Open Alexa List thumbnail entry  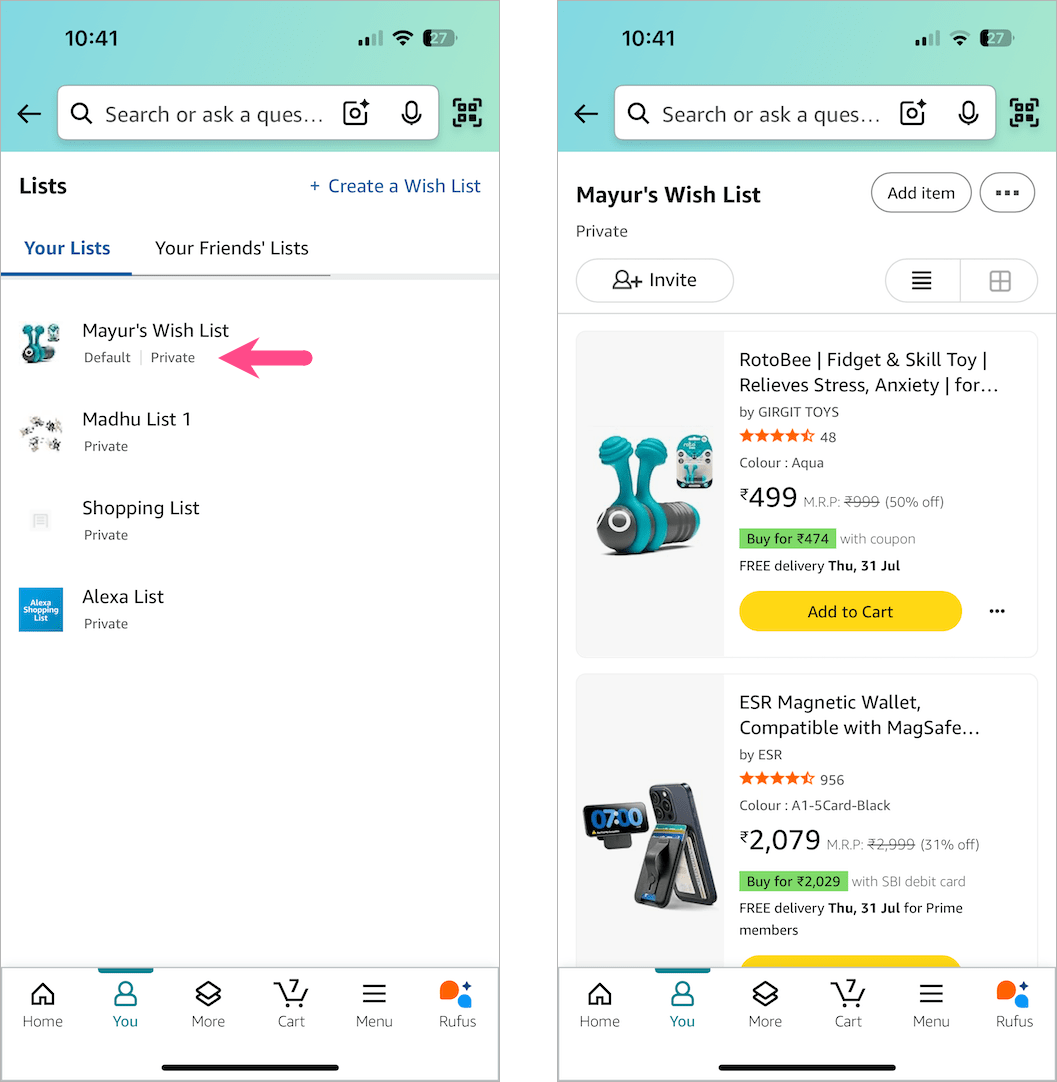[41, 609]
